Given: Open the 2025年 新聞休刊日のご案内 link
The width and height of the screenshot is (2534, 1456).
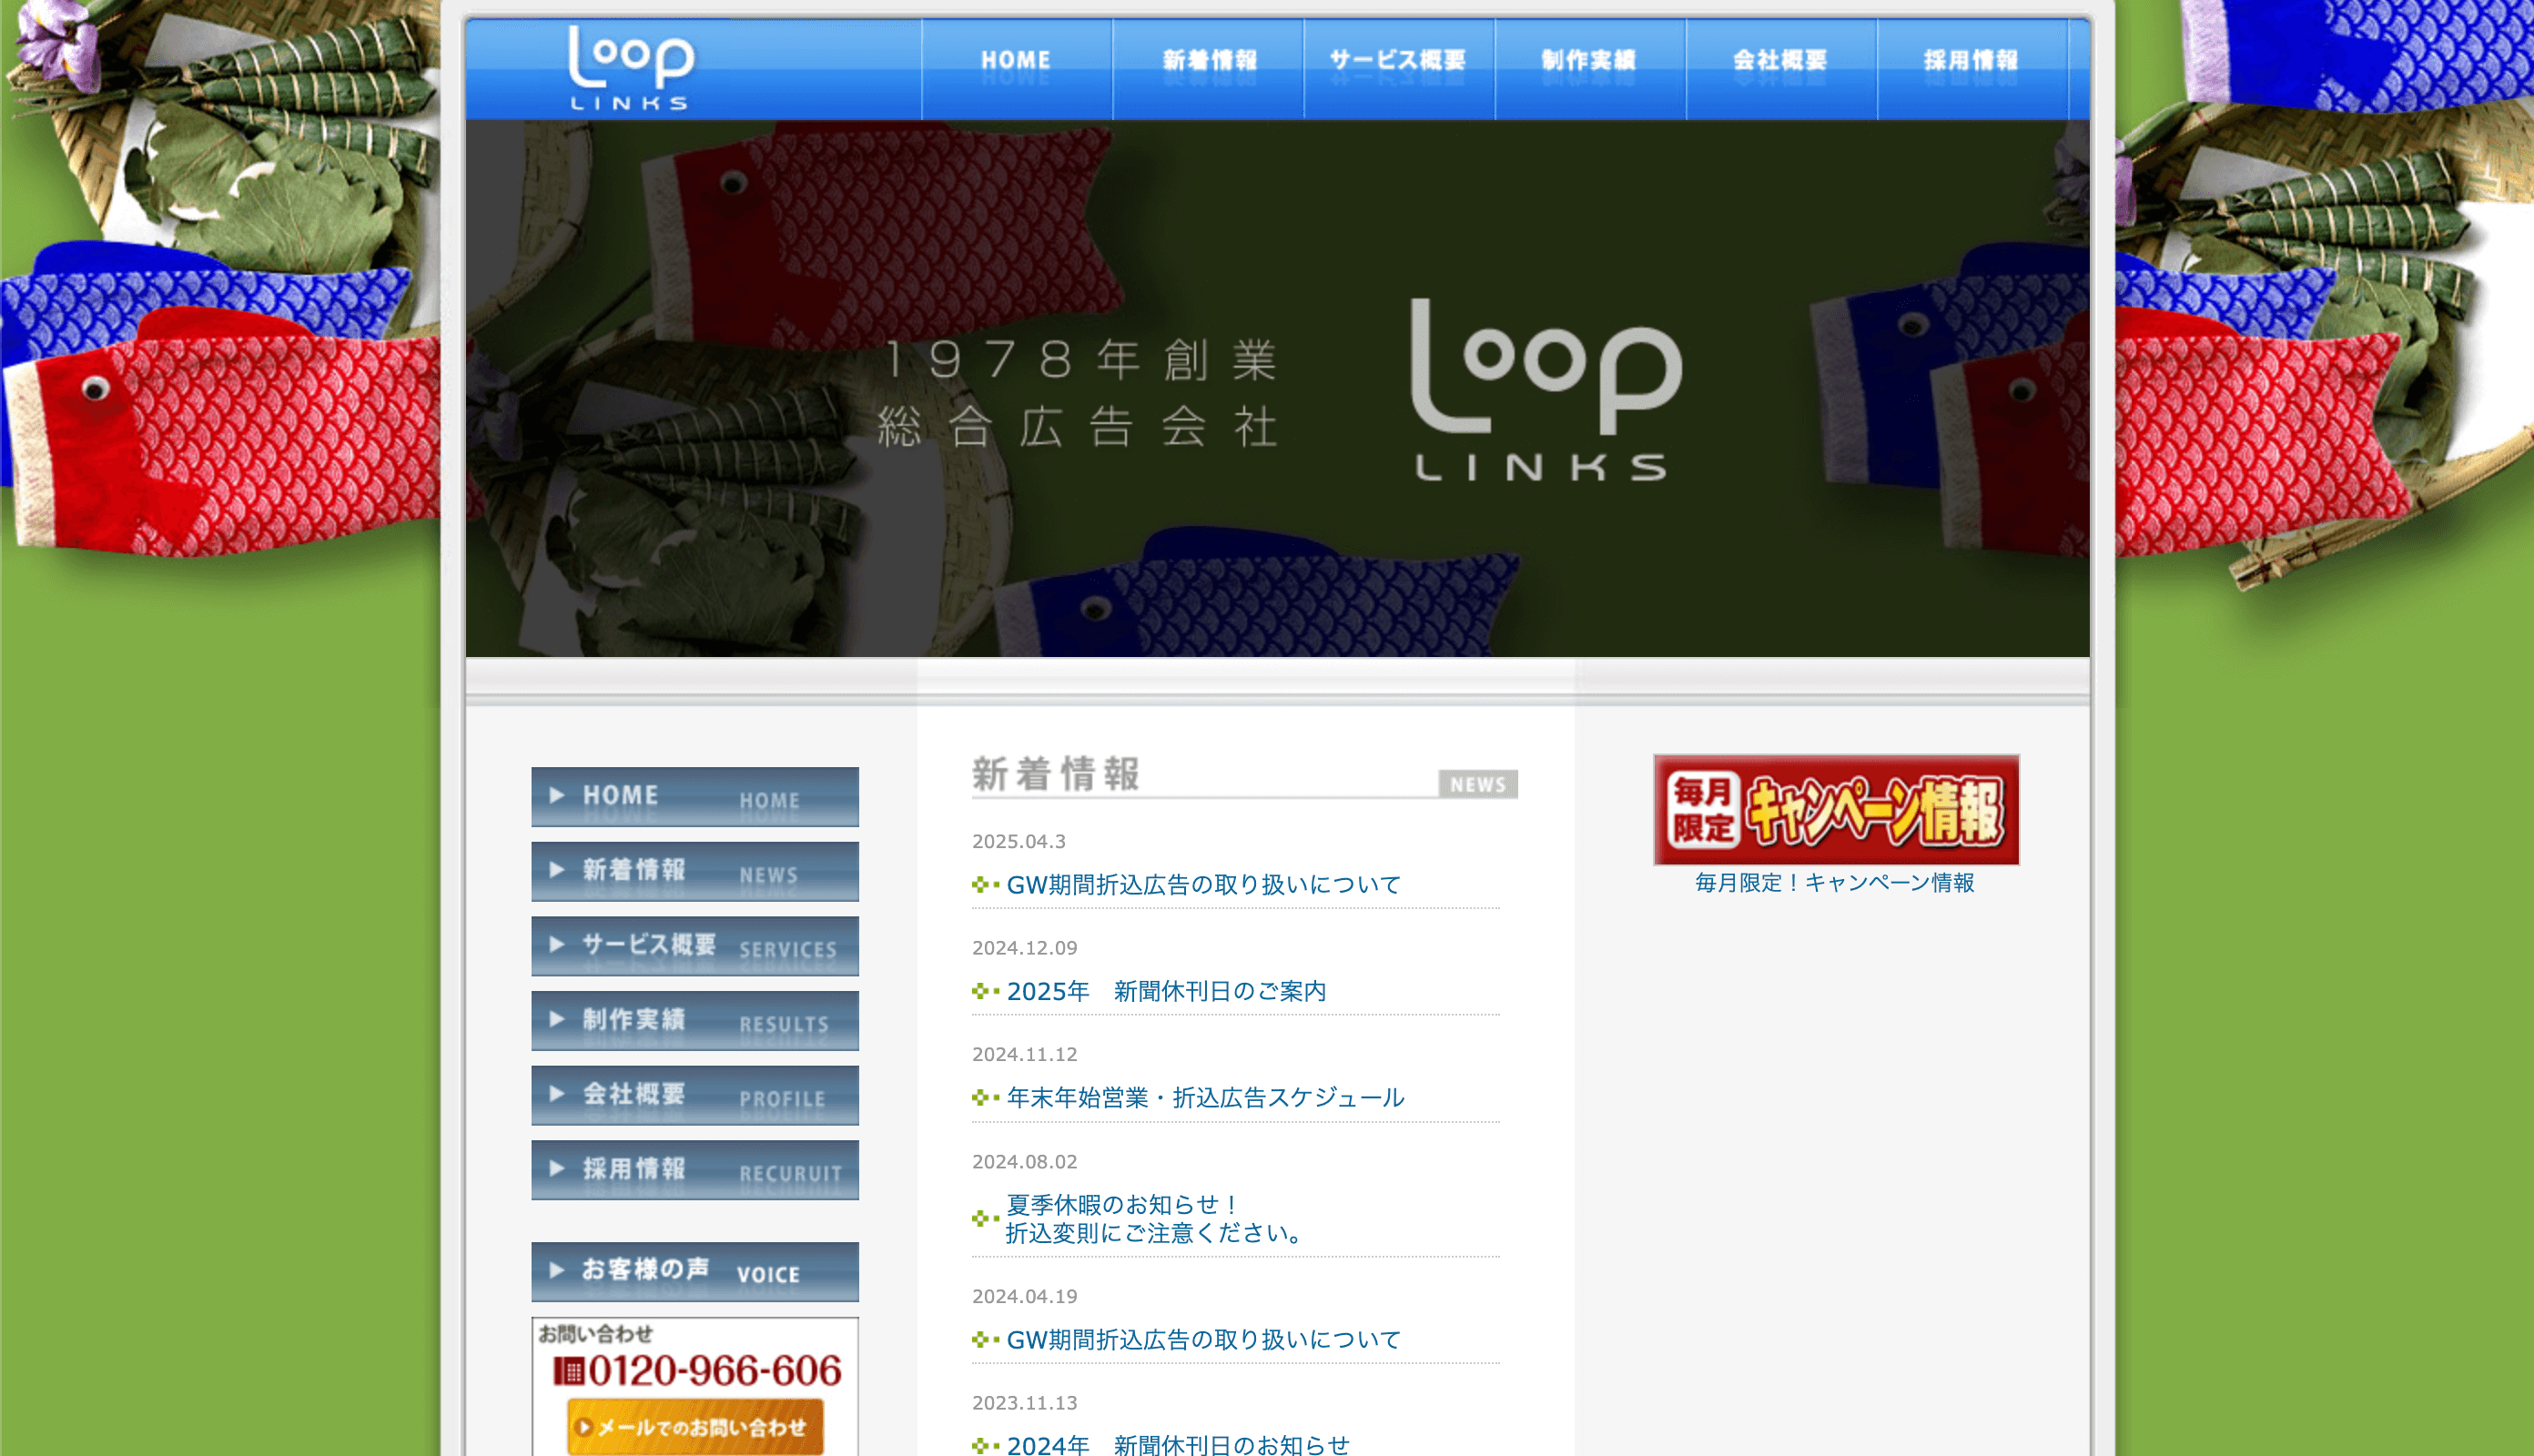Looking at the screenshot, I should pyautogui.click(x=1166, y=991).
